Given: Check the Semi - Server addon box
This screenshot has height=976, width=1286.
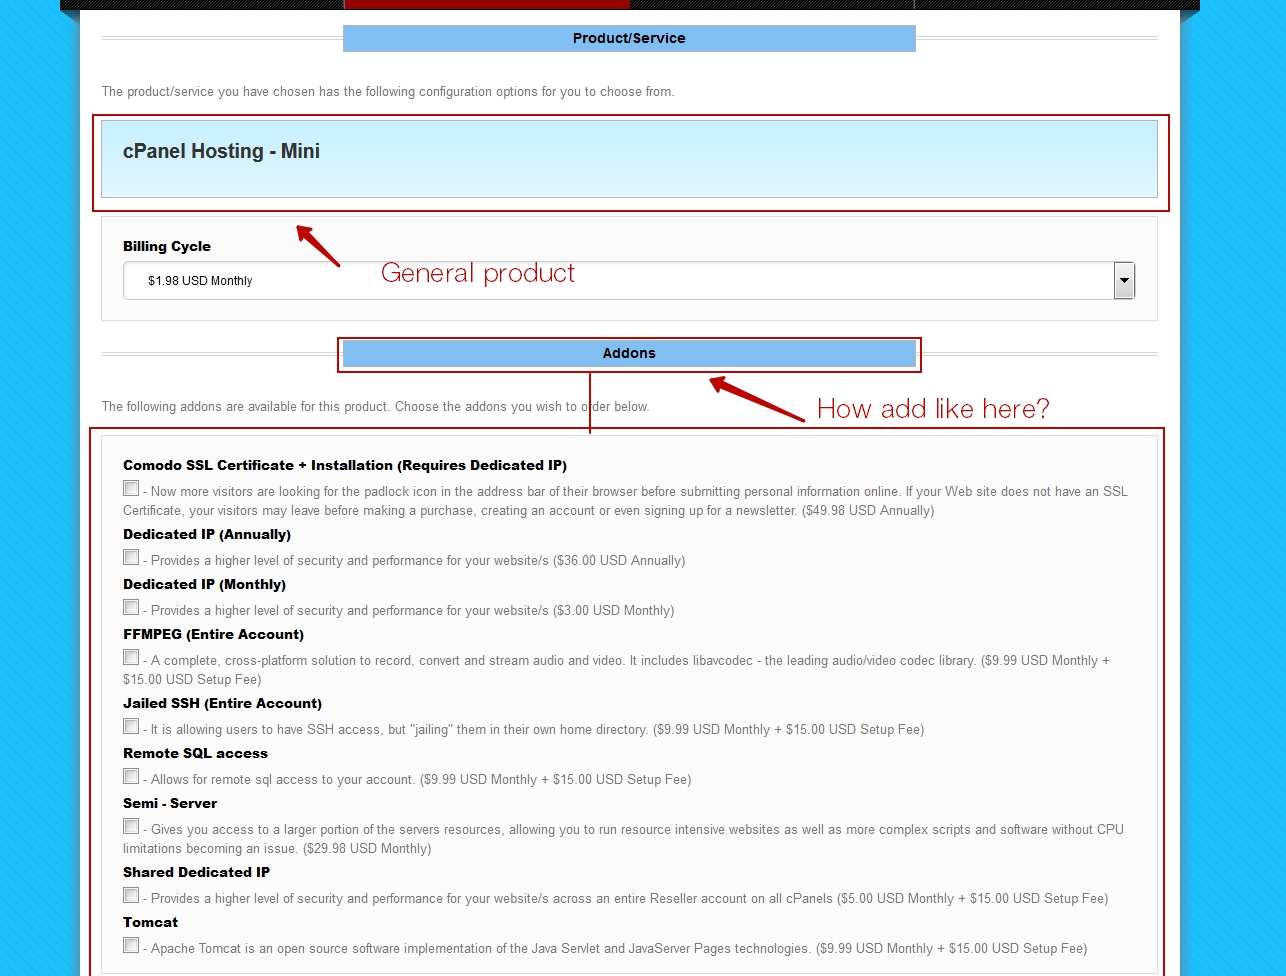Looking at the screenshot, I should tap(131, 826).
